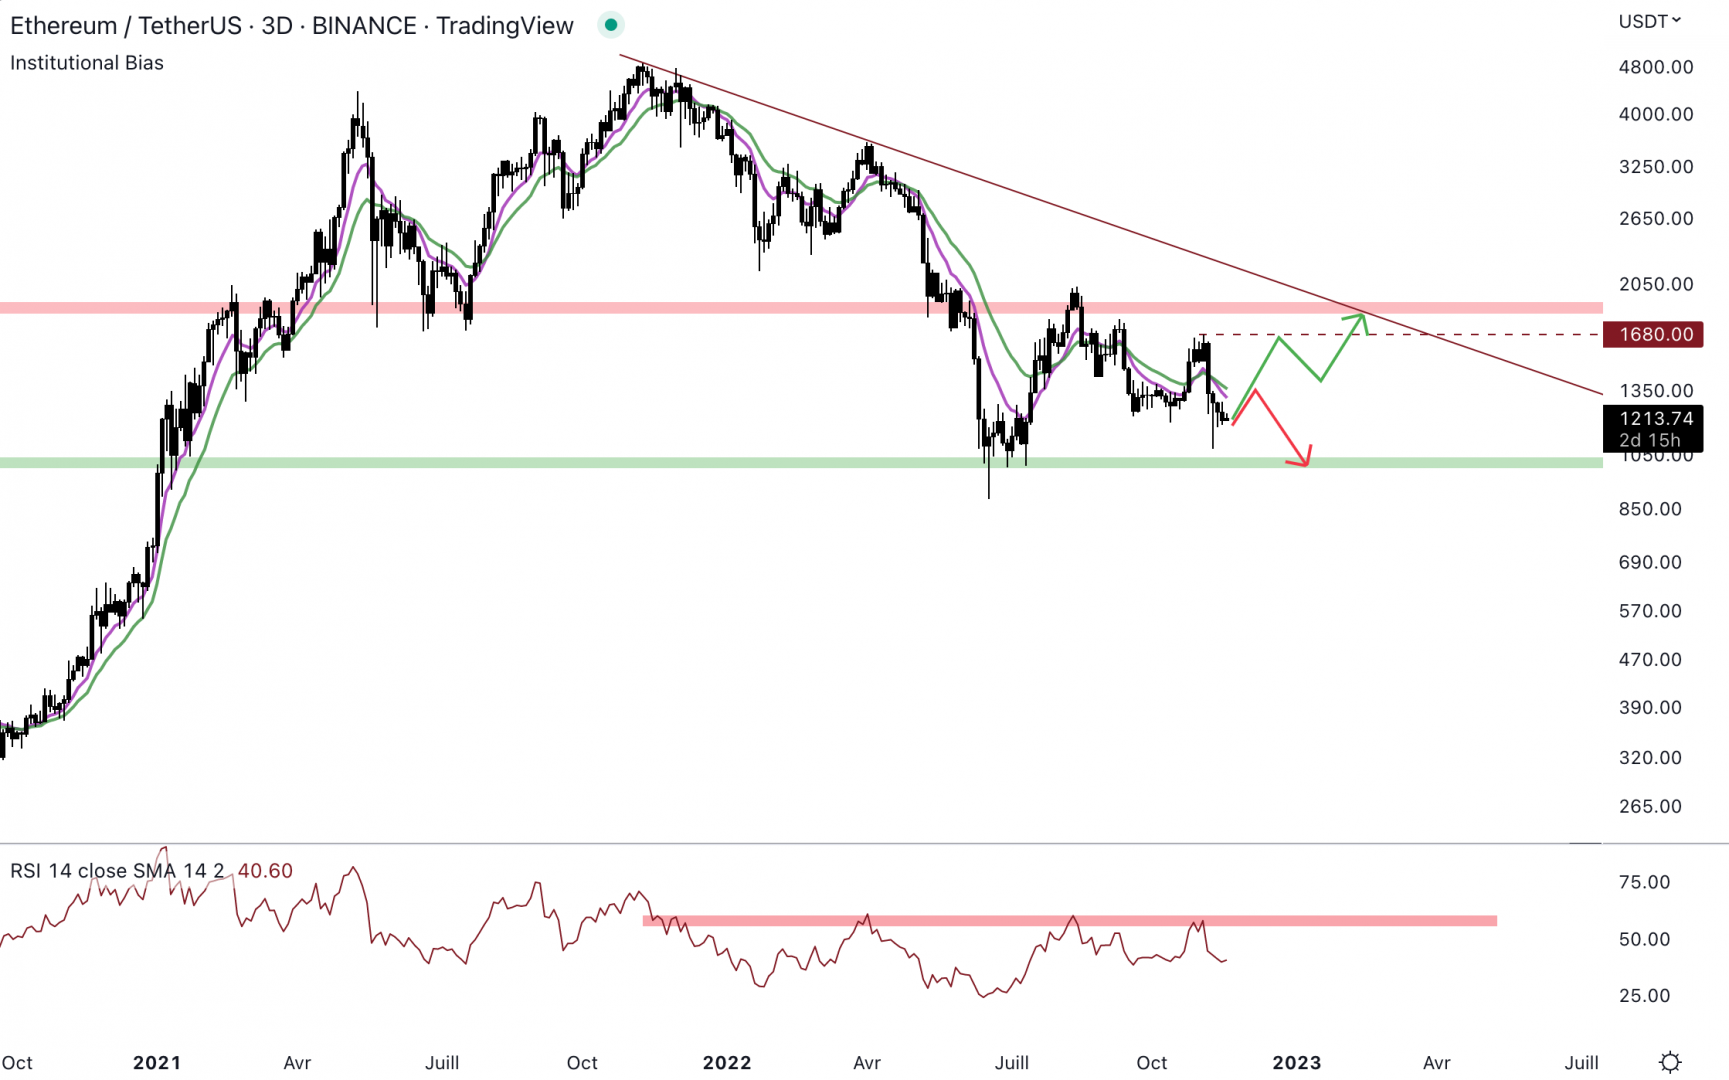This screenshot has height=1080, width=1729.
Task: Click the 2650.00 price axis label
Action: coord(1656,218)
